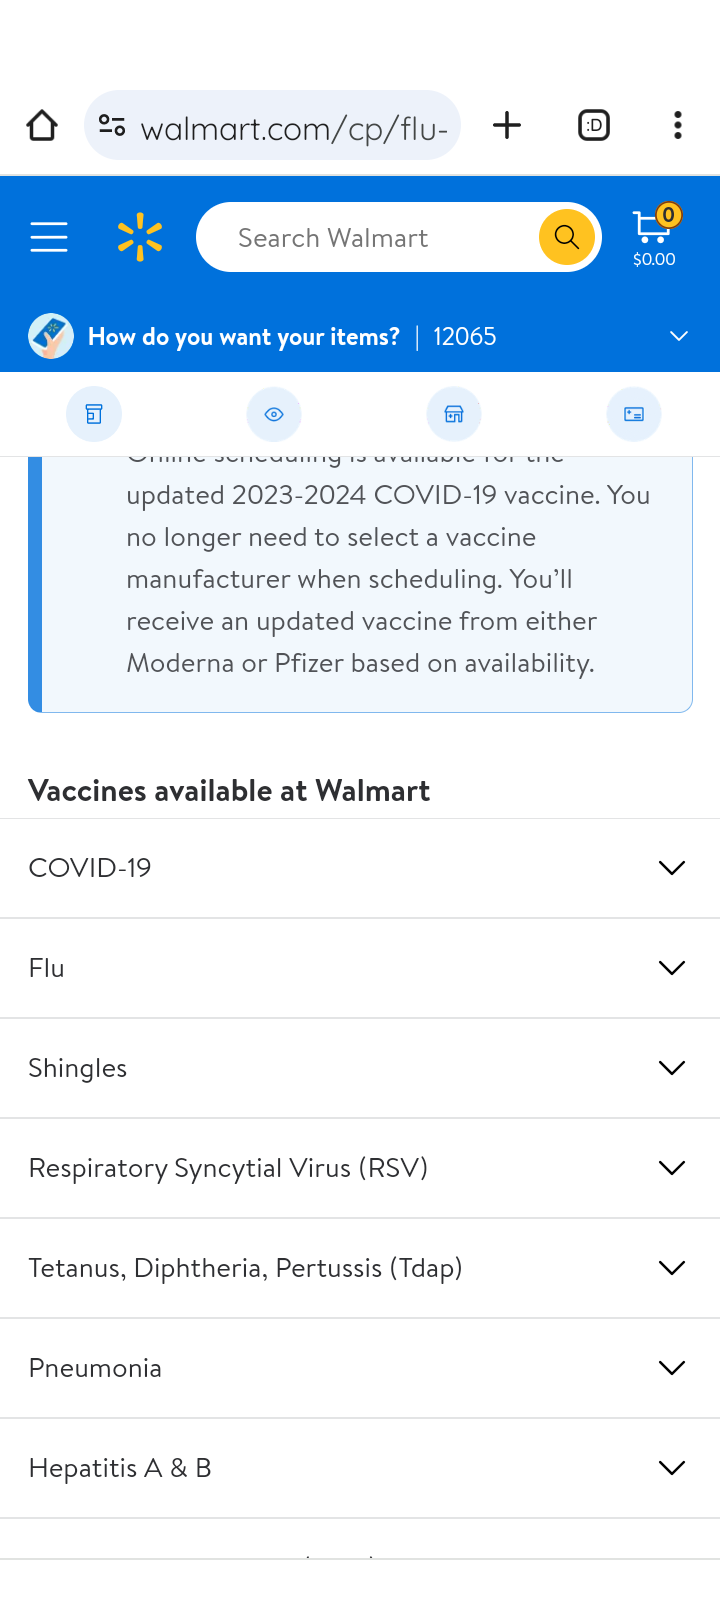Click the Walmart spark logo
Screen dimensions: 720x1600
click(140, 238)
